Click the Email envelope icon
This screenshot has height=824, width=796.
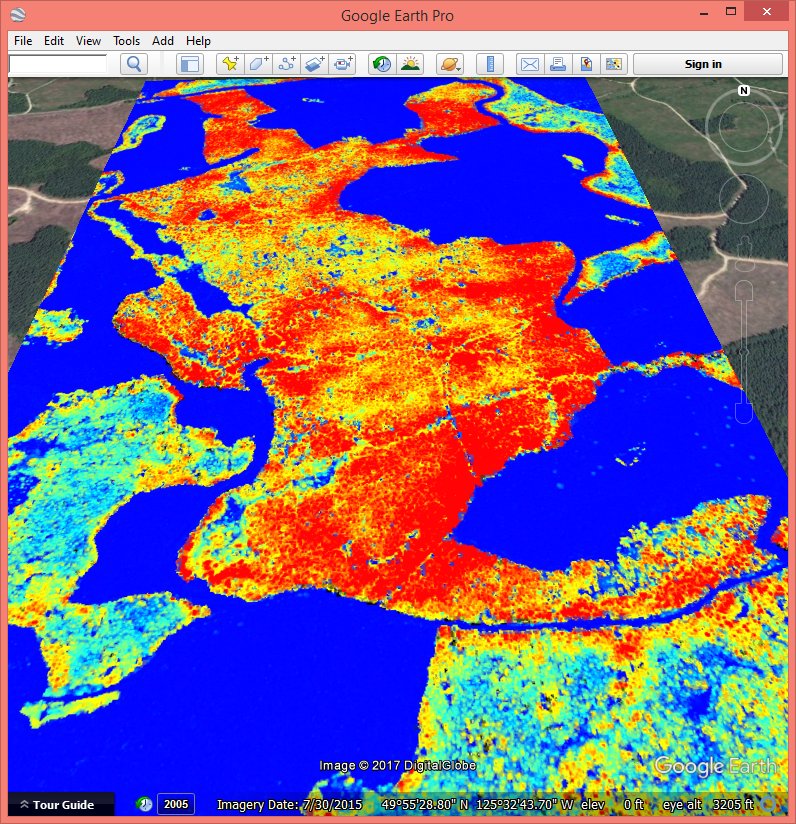(x=530, y=64)
